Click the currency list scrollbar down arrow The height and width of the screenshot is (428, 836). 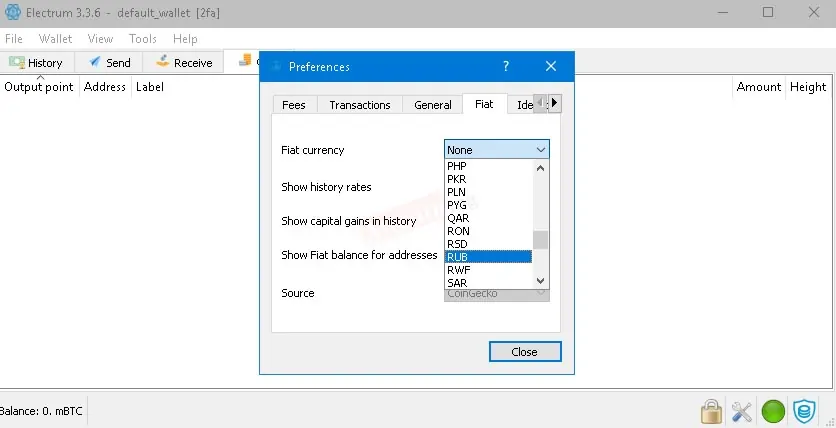(x=541, y=281)
